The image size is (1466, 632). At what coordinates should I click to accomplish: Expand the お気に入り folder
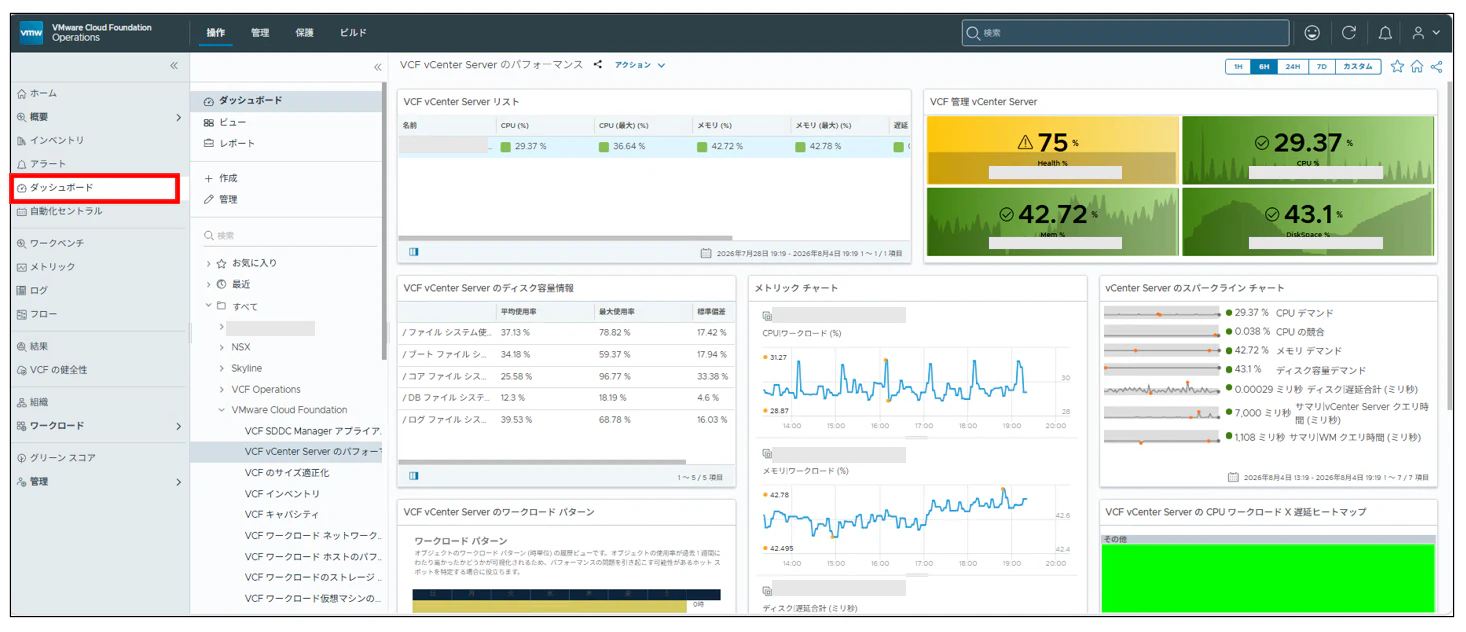209,263
